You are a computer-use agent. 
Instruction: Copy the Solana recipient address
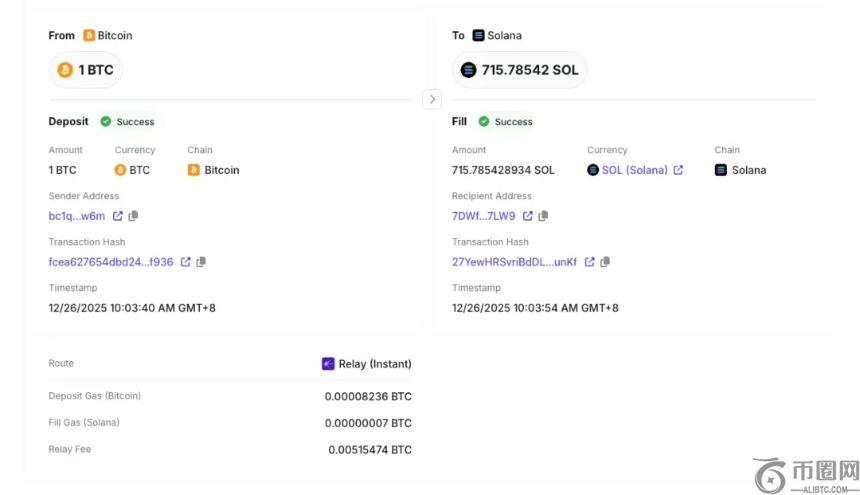coord(544,216)
